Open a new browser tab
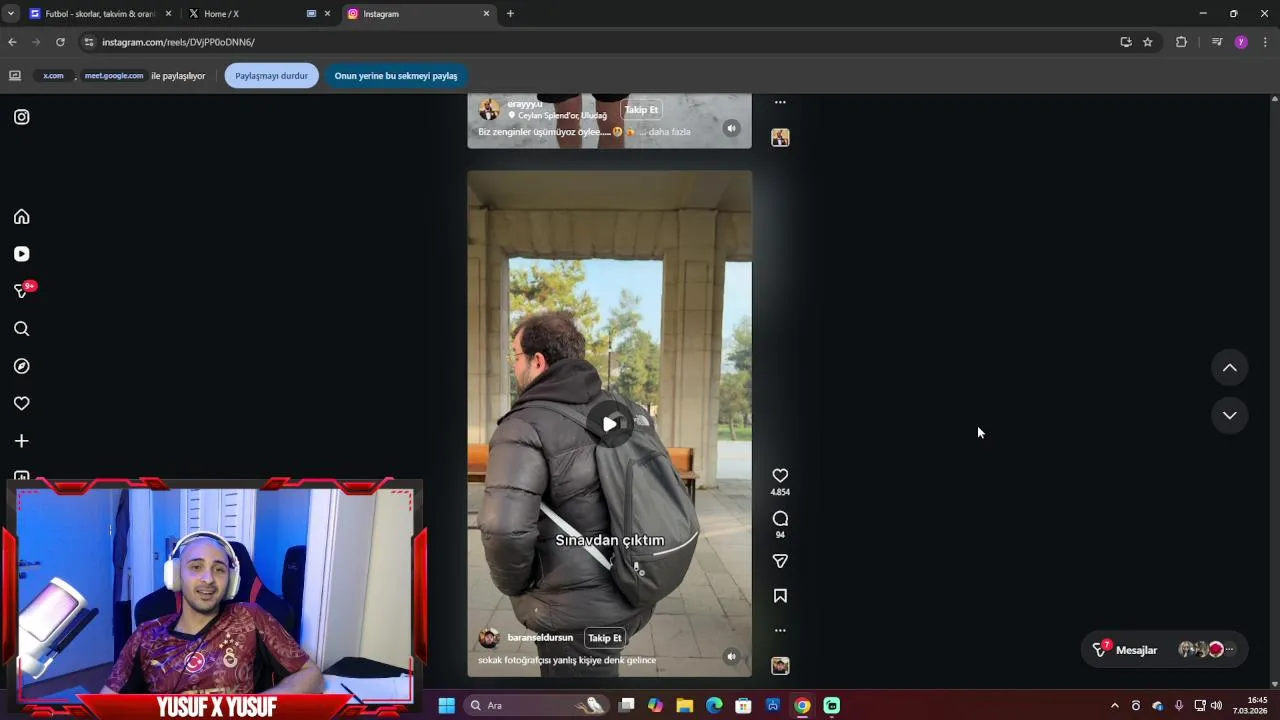Image resolution: width=1280 pixels, height=720 pixels. [x=510, y=14]
